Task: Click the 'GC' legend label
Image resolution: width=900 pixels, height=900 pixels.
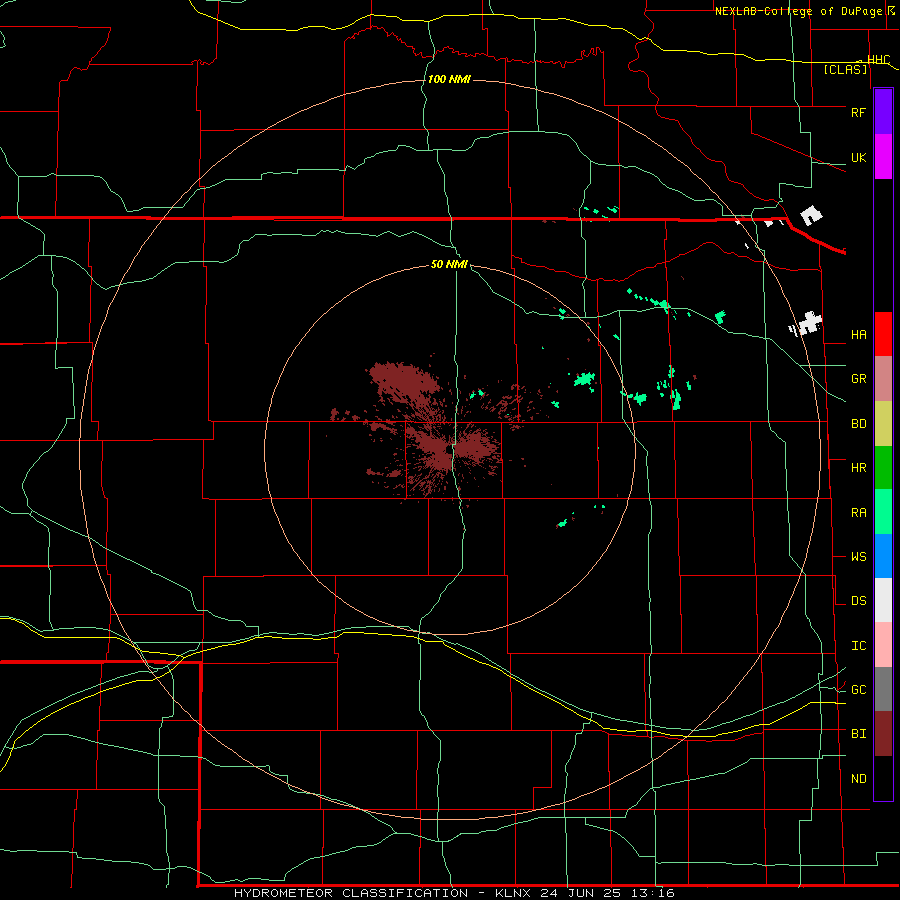Action: [858, 690]
